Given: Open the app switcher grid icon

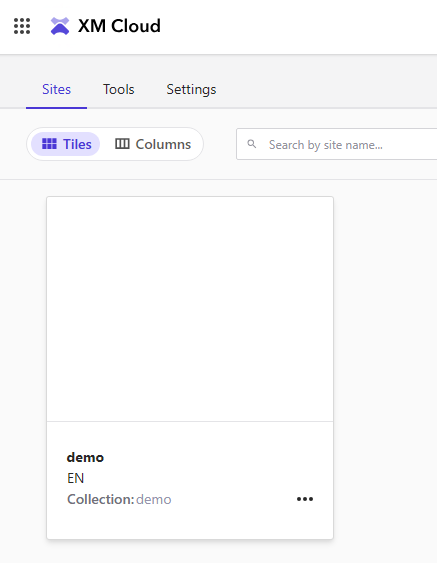Looking at the screenshot, I should (x=22, y=26).
